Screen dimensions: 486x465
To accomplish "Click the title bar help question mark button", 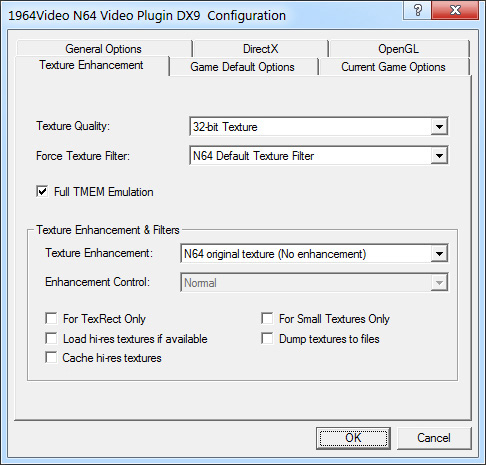I will click(x=417, y=10).
